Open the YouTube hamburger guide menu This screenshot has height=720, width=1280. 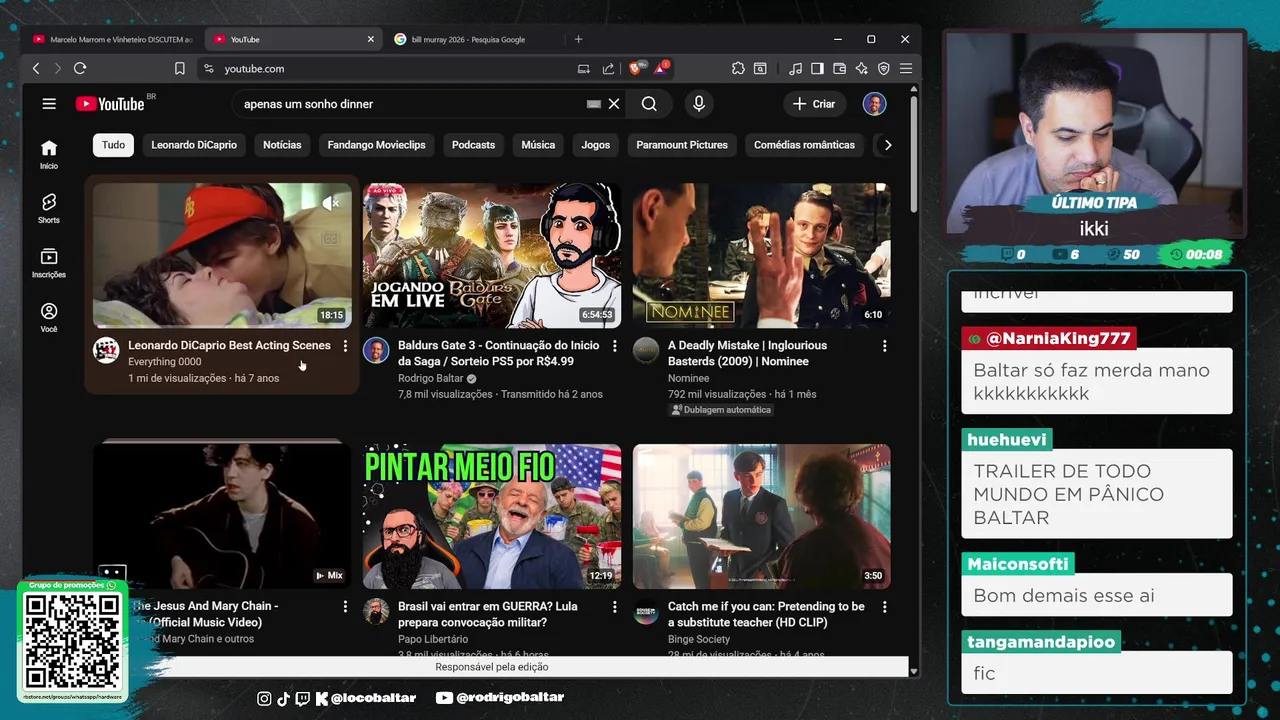click(x=49, y=104)
